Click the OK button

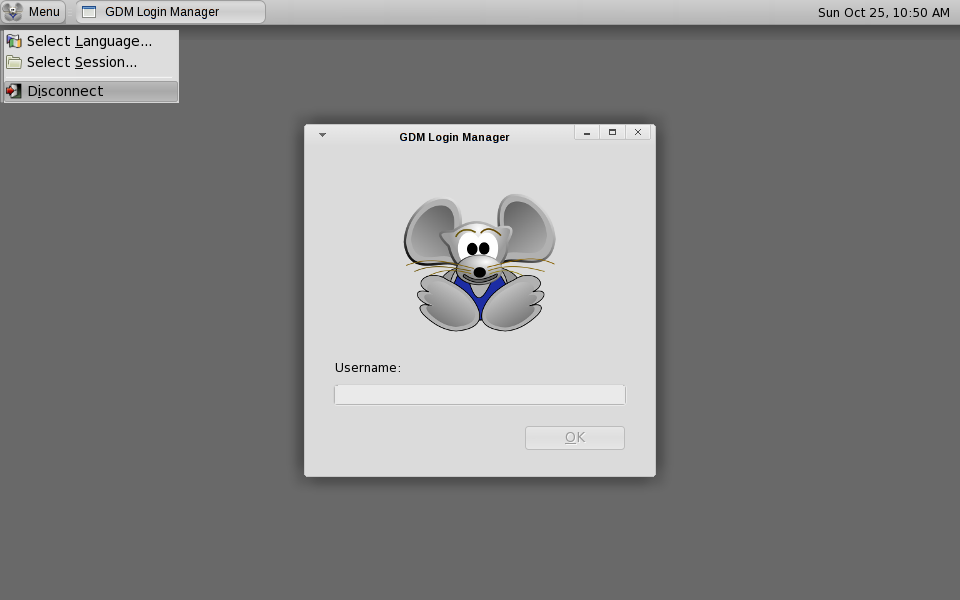pyautogui.click(x=575, y=438)
